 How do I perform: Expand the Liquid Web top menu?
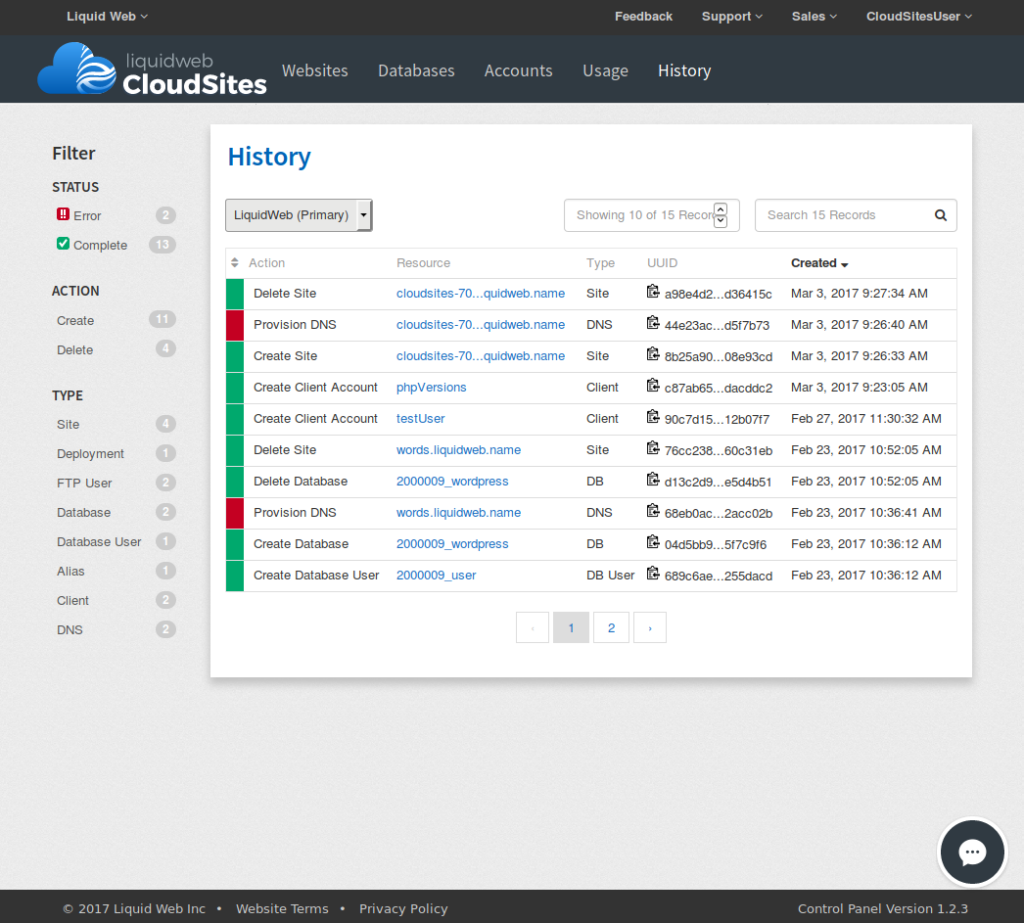107,16
